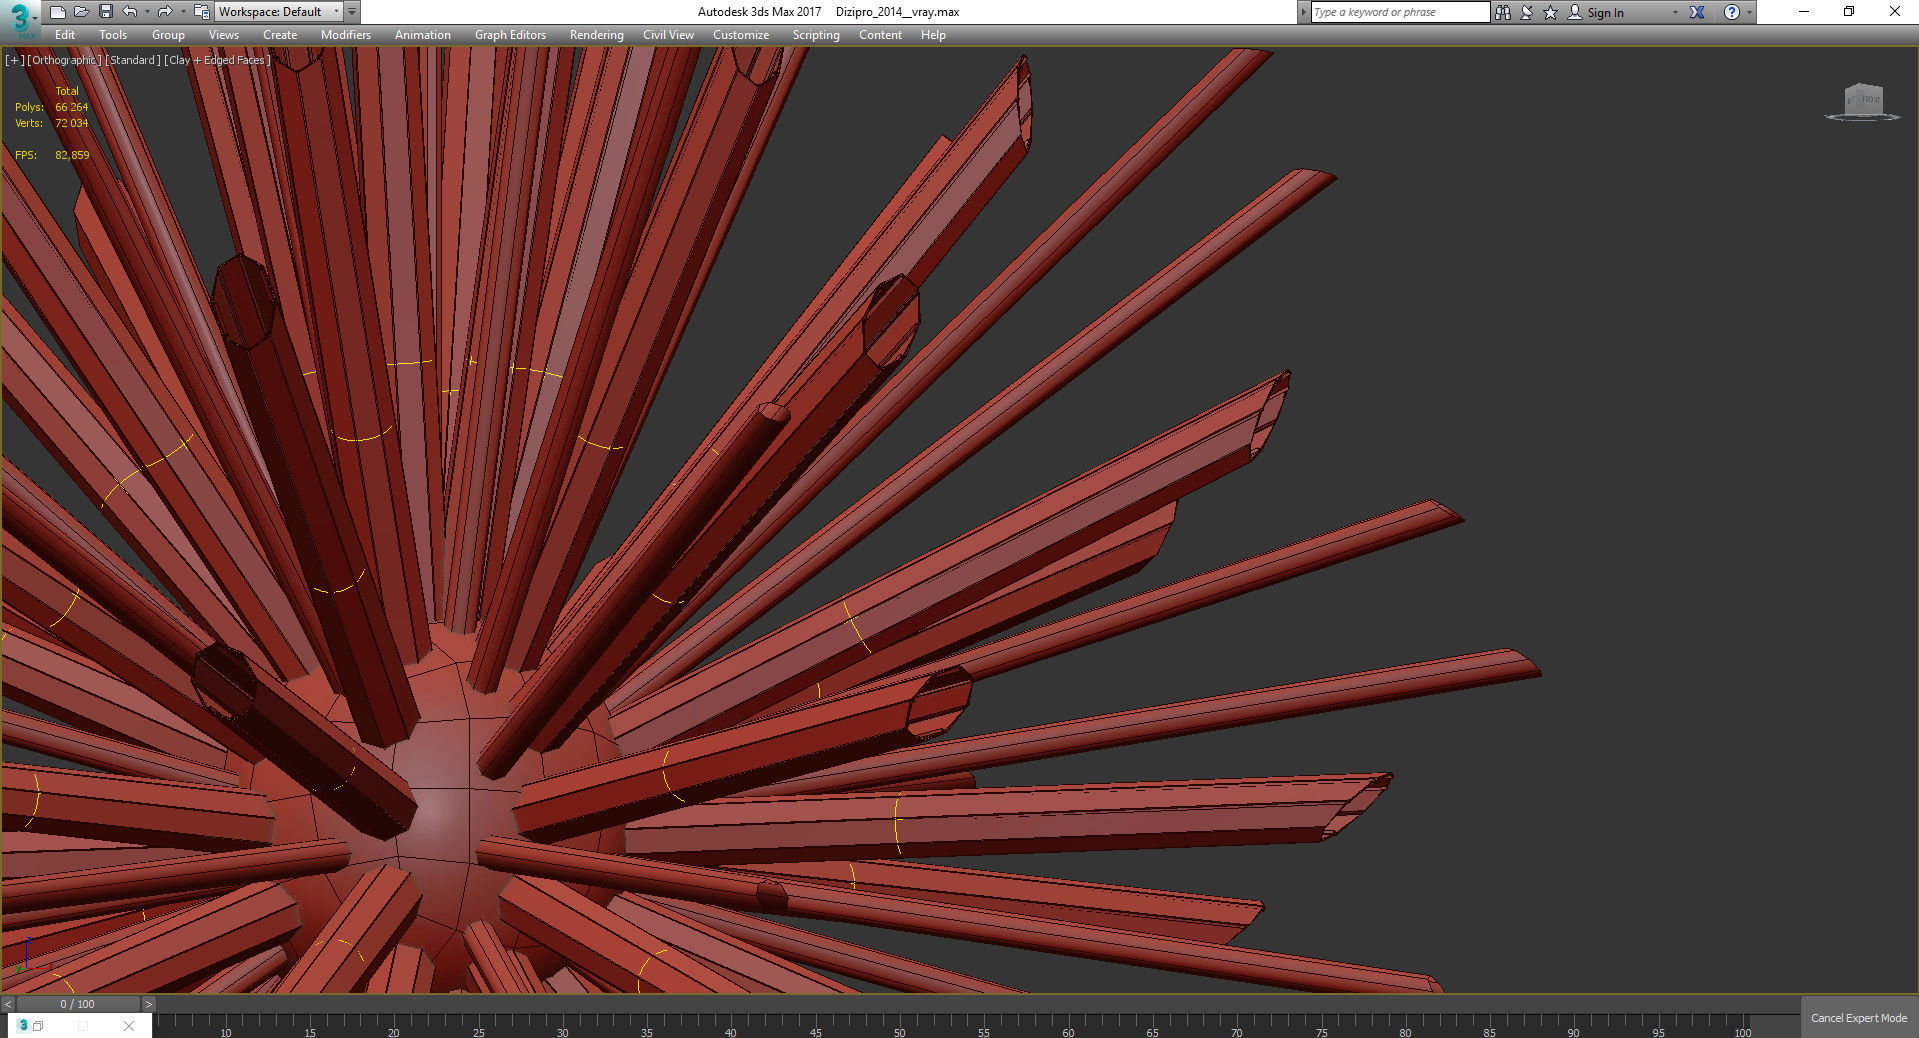Open the Animation menu
Screen dimensions: 1919x1038
click(423, 35)
